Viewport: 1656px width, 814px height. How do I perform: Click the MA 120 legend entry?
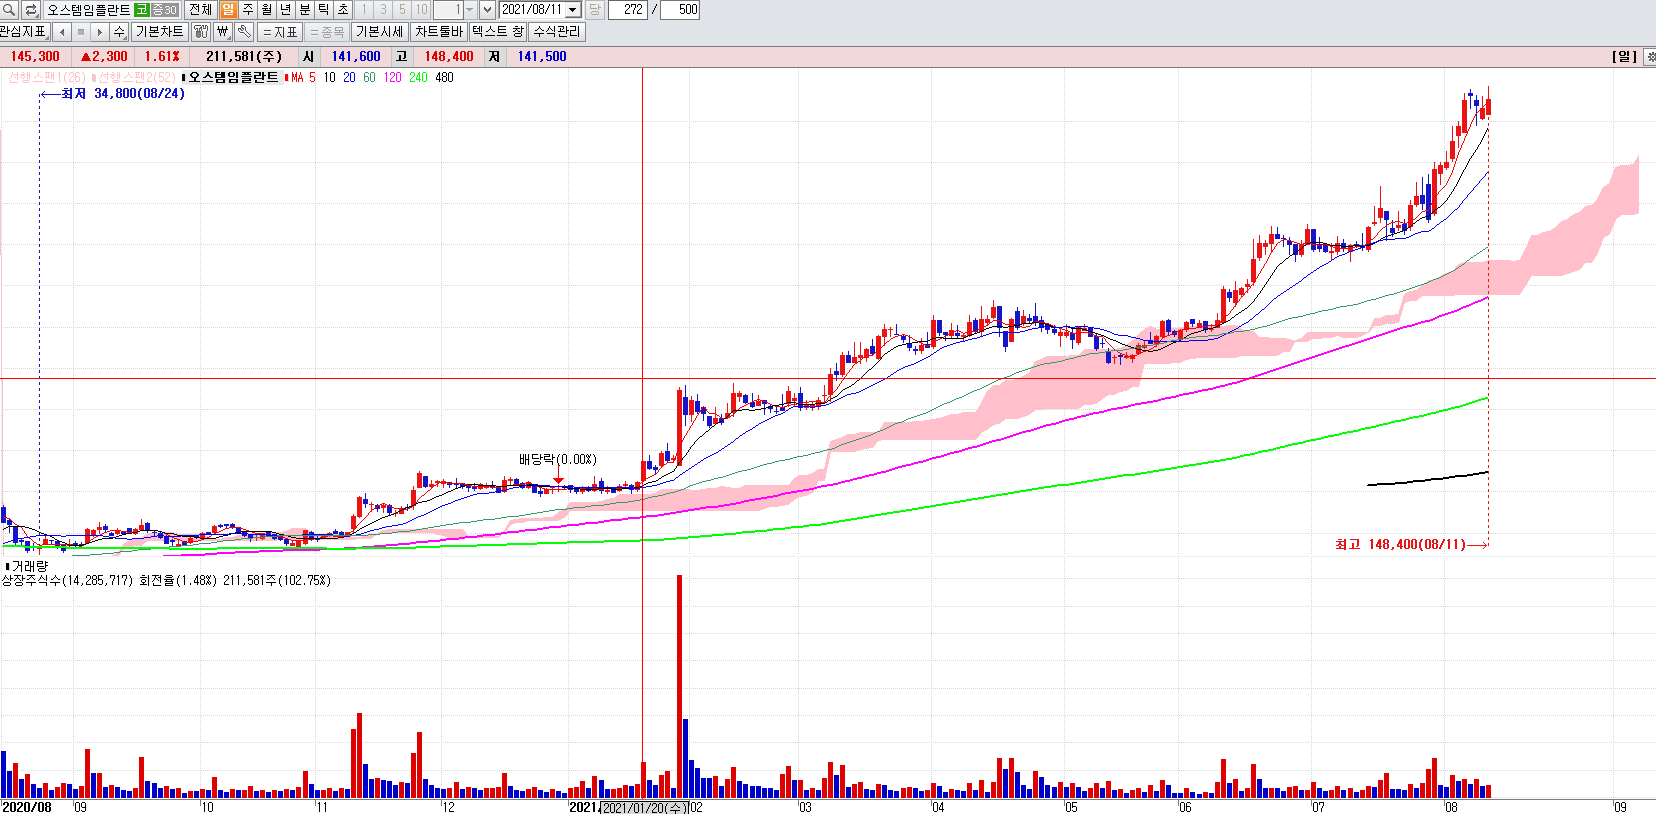point(392,77)
